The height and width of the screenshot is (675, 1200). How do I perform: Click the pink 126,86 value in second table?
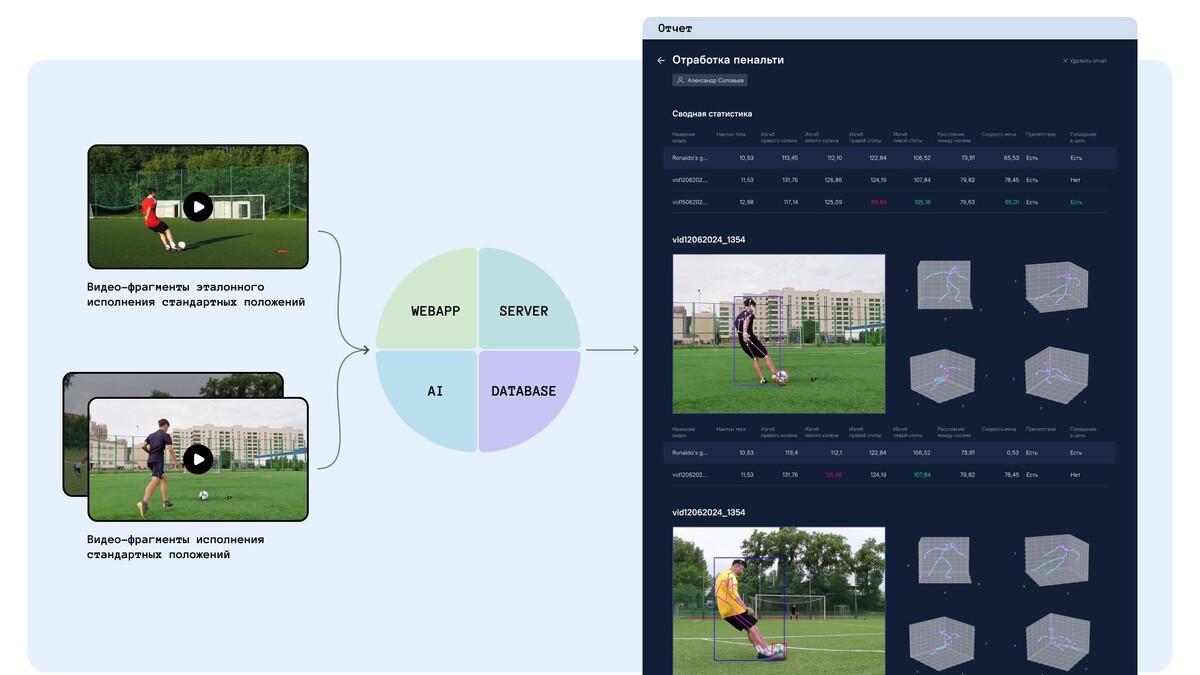833,475
